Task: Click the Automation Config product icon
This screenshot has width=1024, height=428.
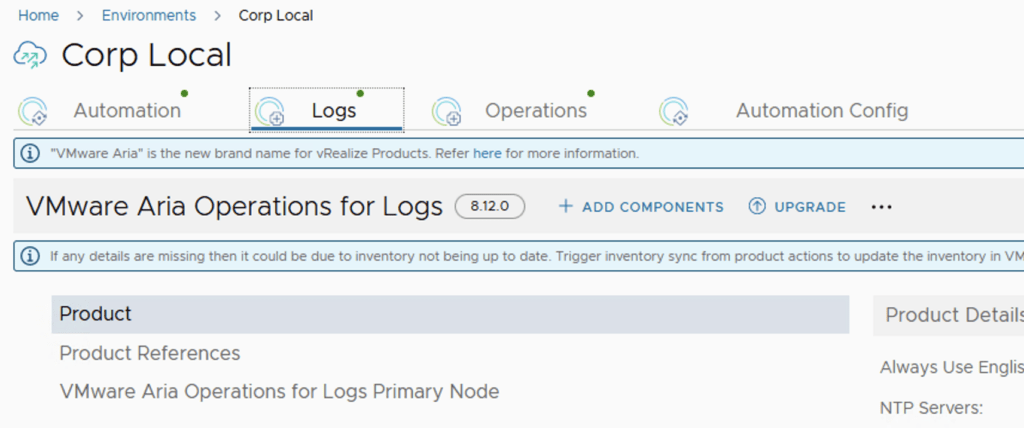Action: (x=674, y=112)
